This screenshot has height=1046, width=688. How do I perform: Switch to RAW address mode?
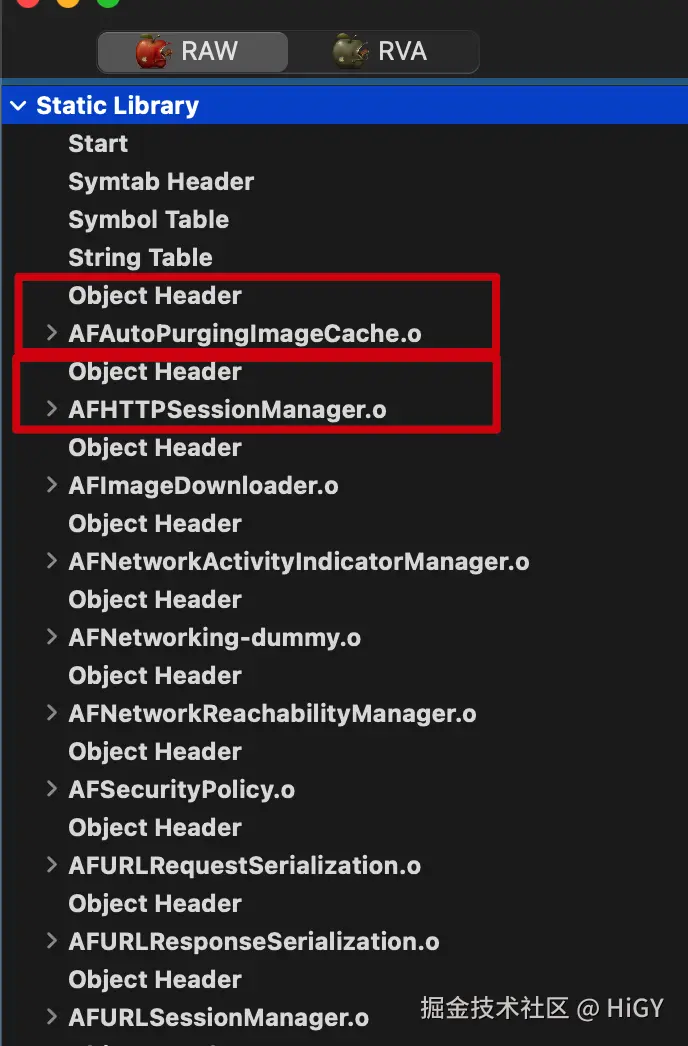[x=193, y=52]
